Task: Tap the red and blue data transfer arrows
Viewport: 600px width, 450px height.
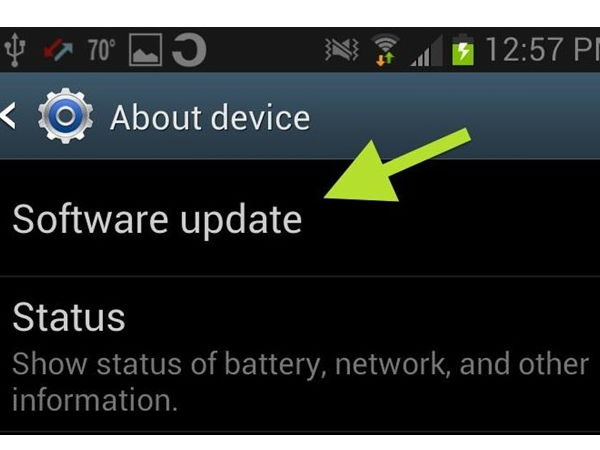Action: (x=57, y=50)
